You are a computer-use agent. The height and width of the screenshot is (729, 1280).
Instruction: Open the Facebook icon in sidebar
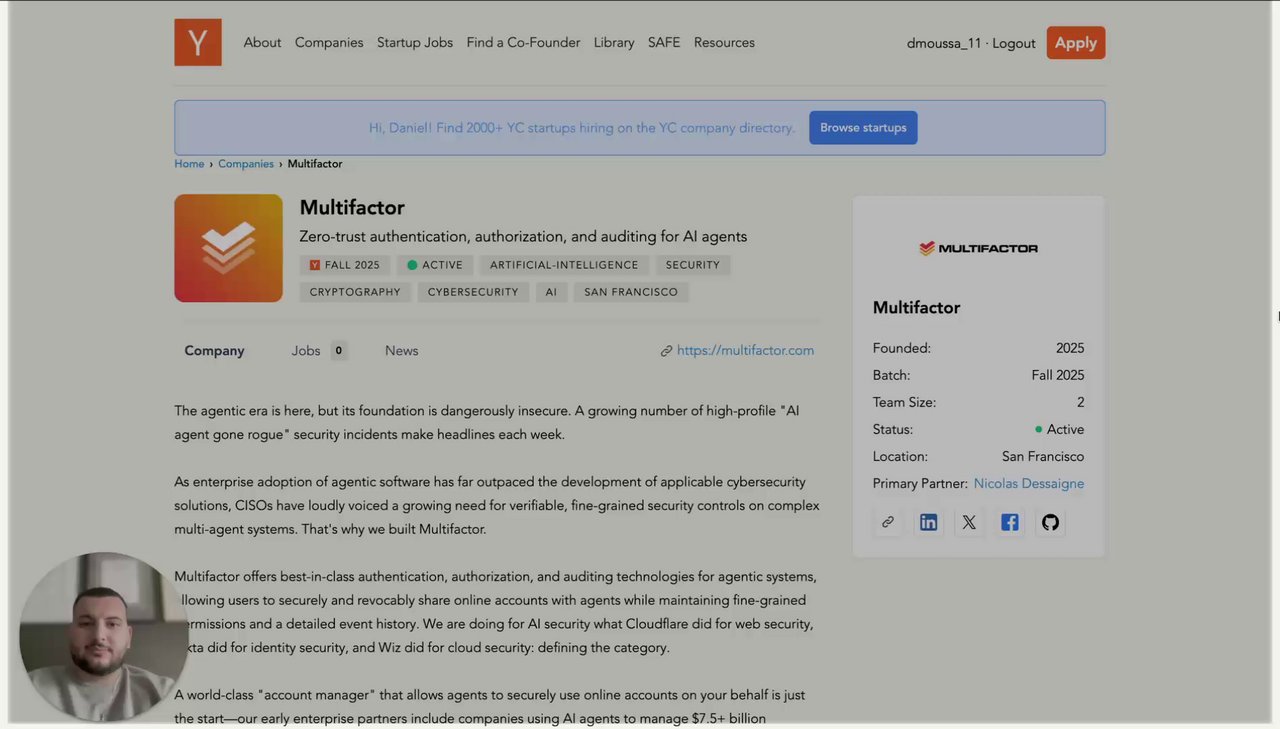[x=1010, y=522]
